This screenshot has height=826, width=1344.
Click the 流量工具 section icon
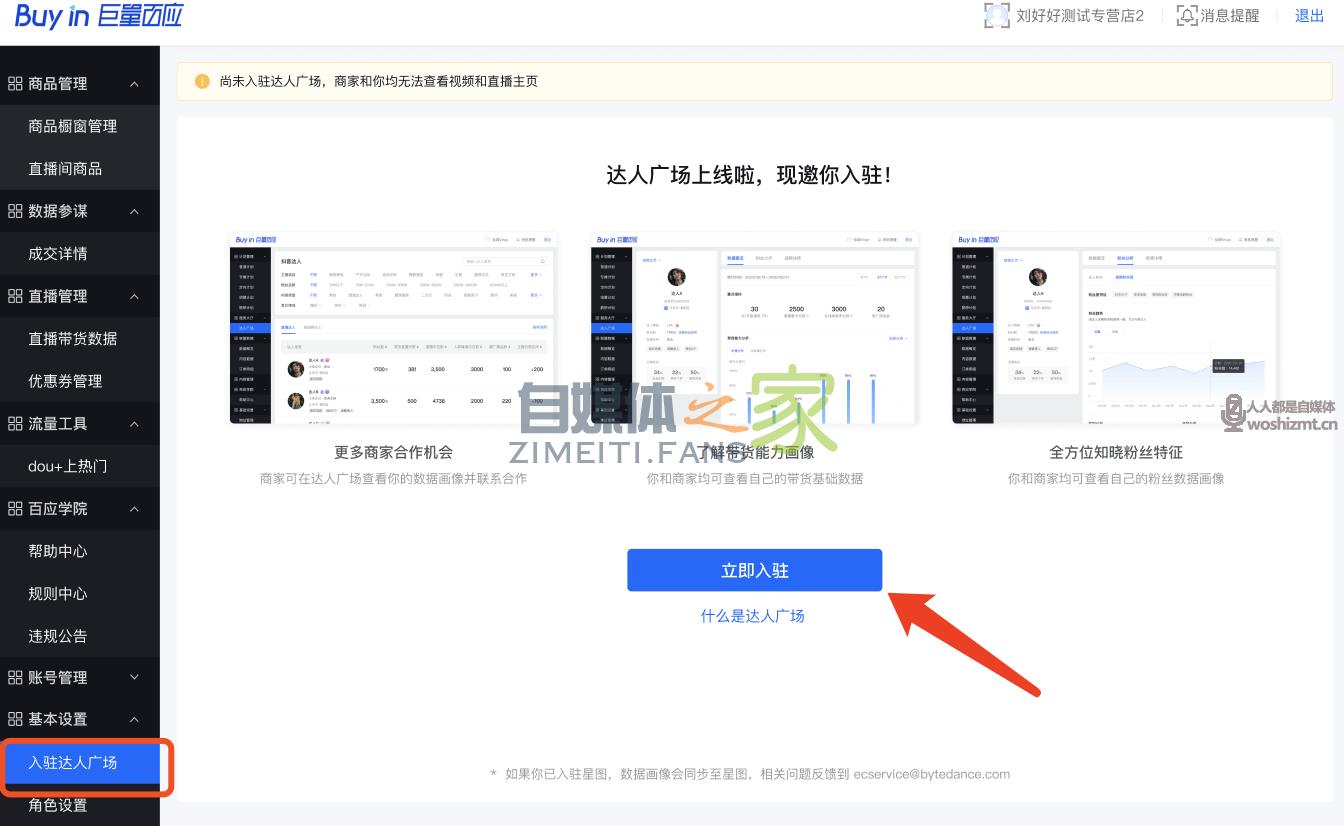pos(15,423)
